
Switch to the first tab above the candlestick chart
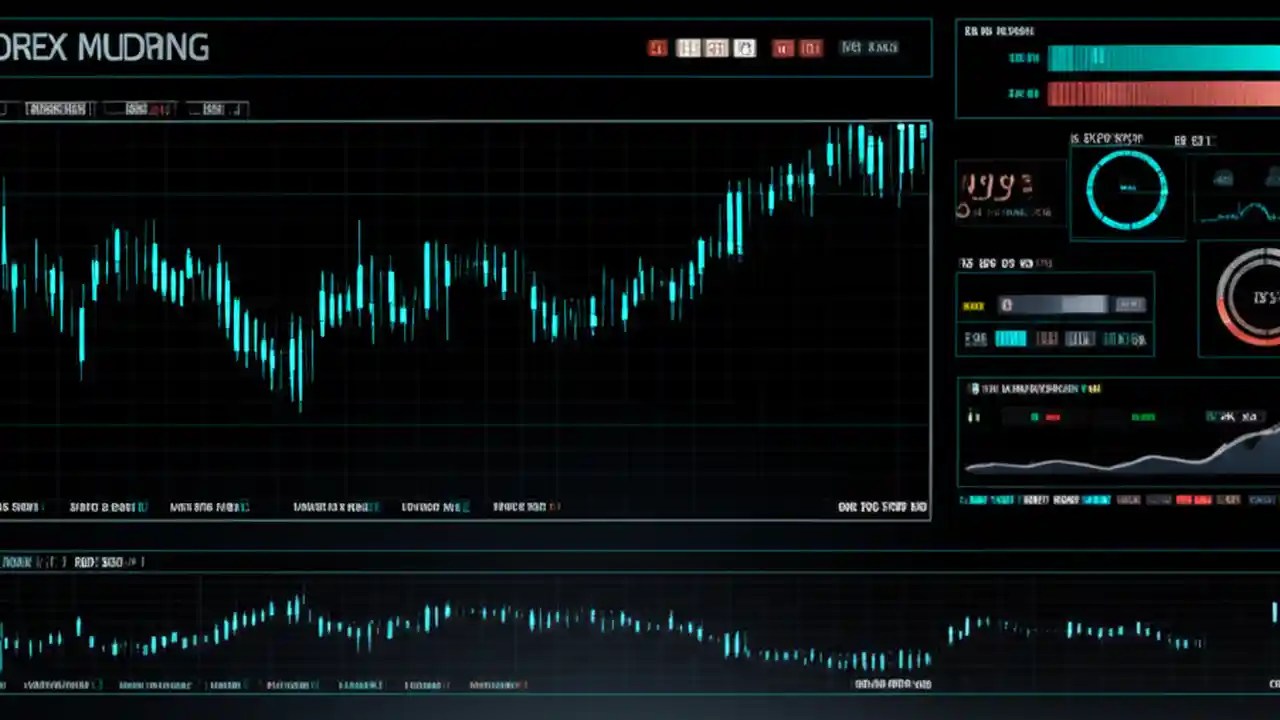(x=57, y=108)
